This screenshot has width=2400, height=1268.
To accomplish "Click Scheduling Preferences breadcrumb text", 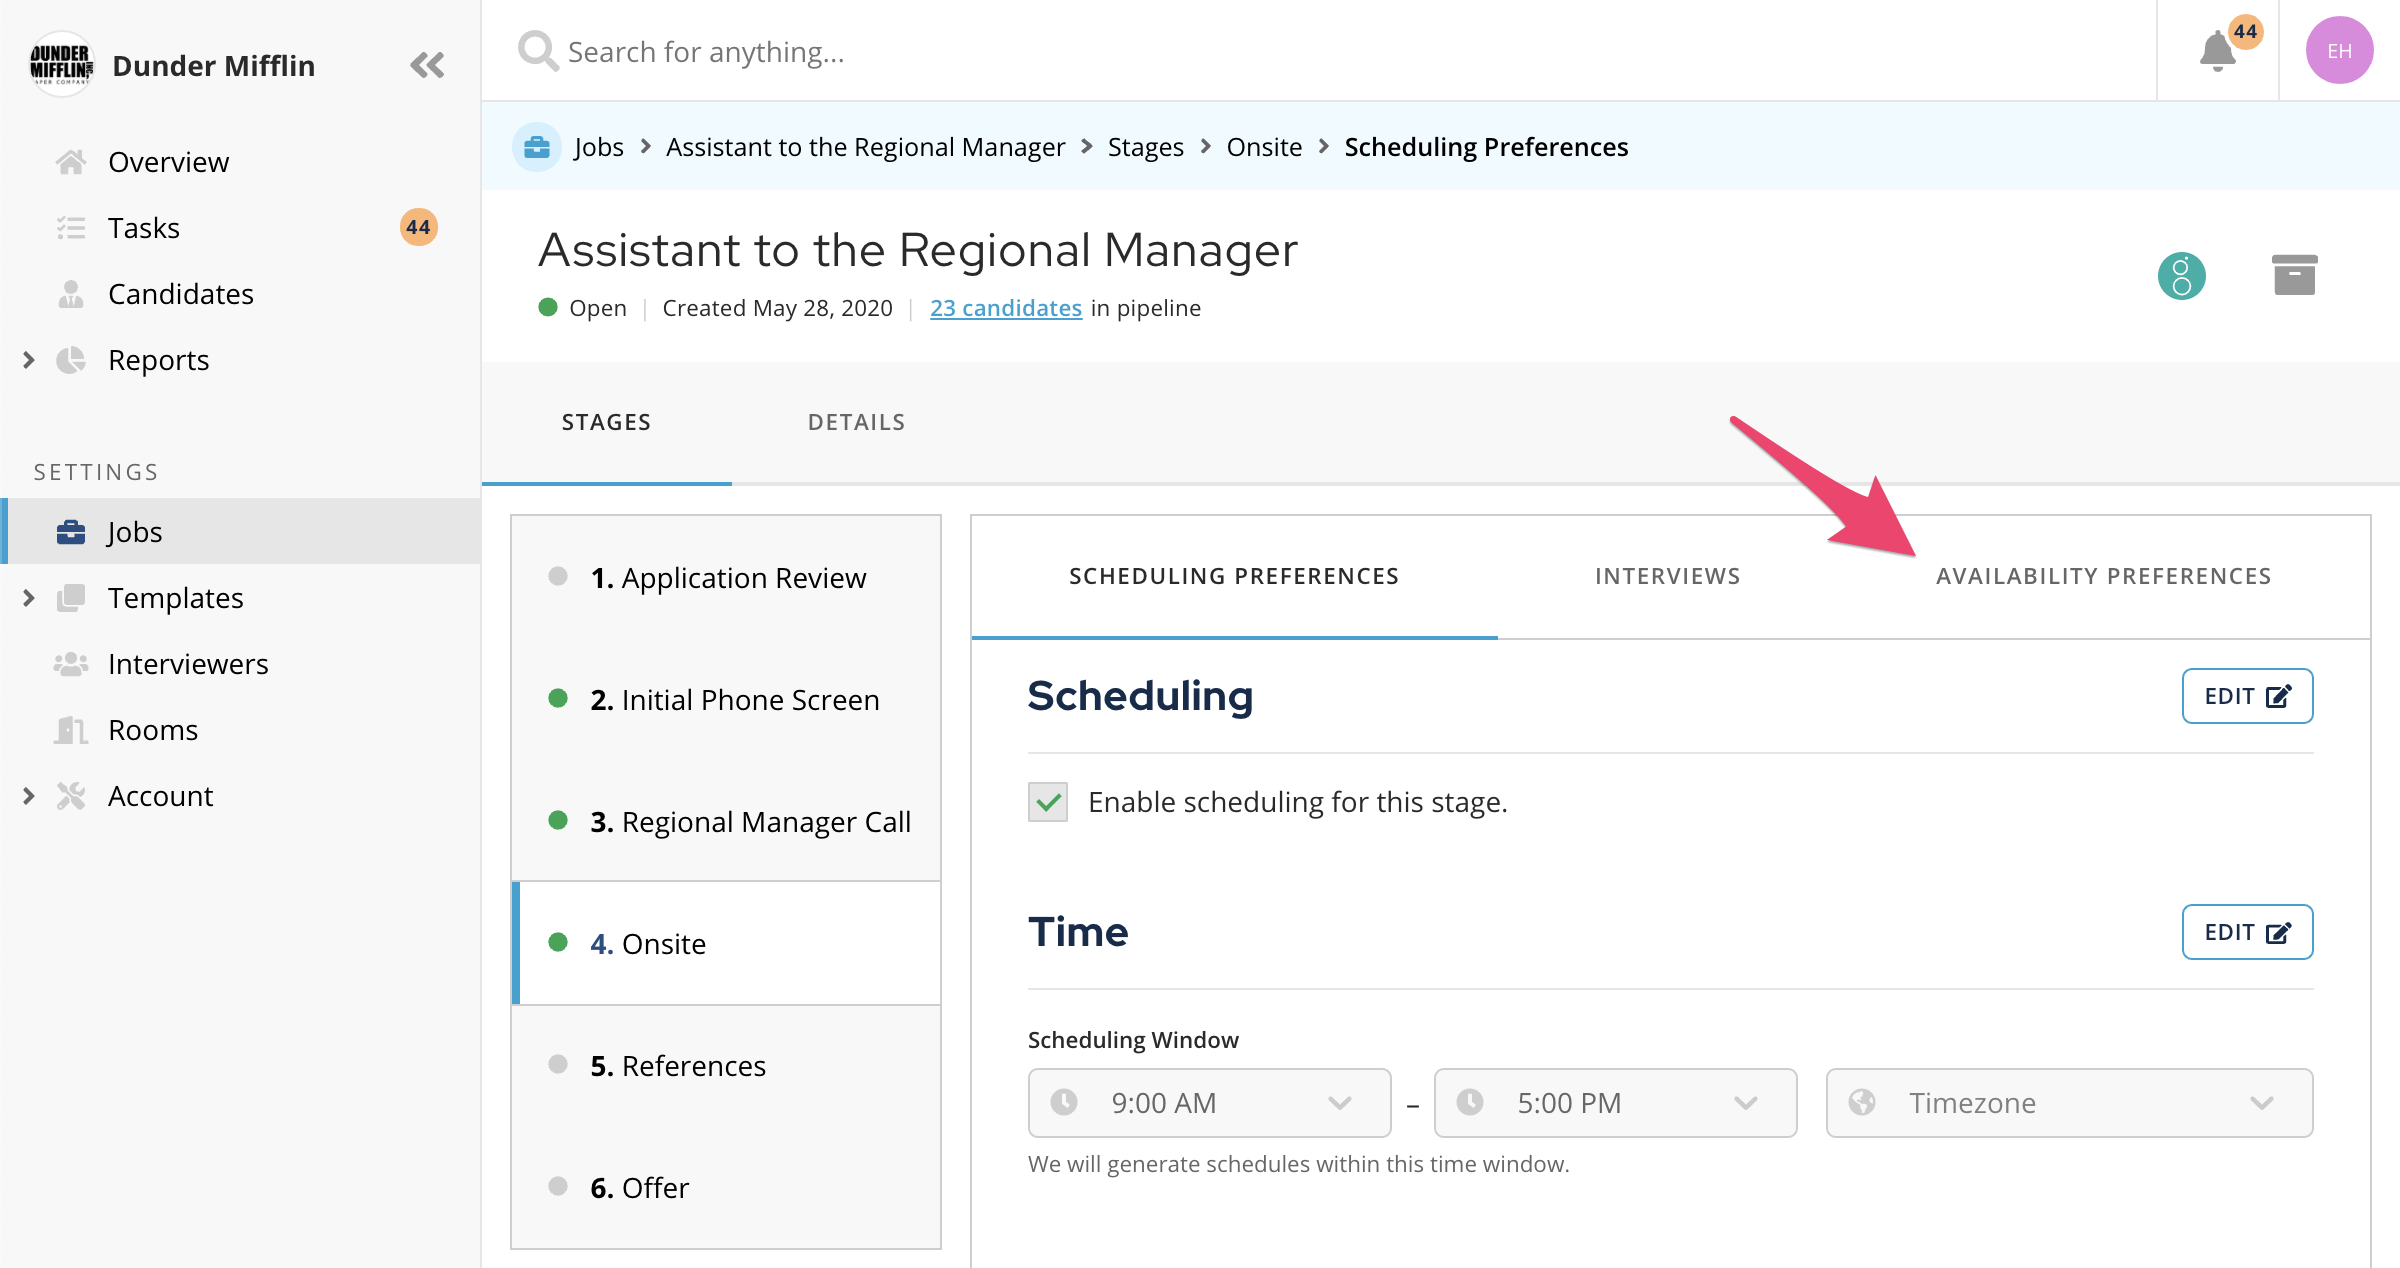I will pyautogui.click(x=1486, y=147).
